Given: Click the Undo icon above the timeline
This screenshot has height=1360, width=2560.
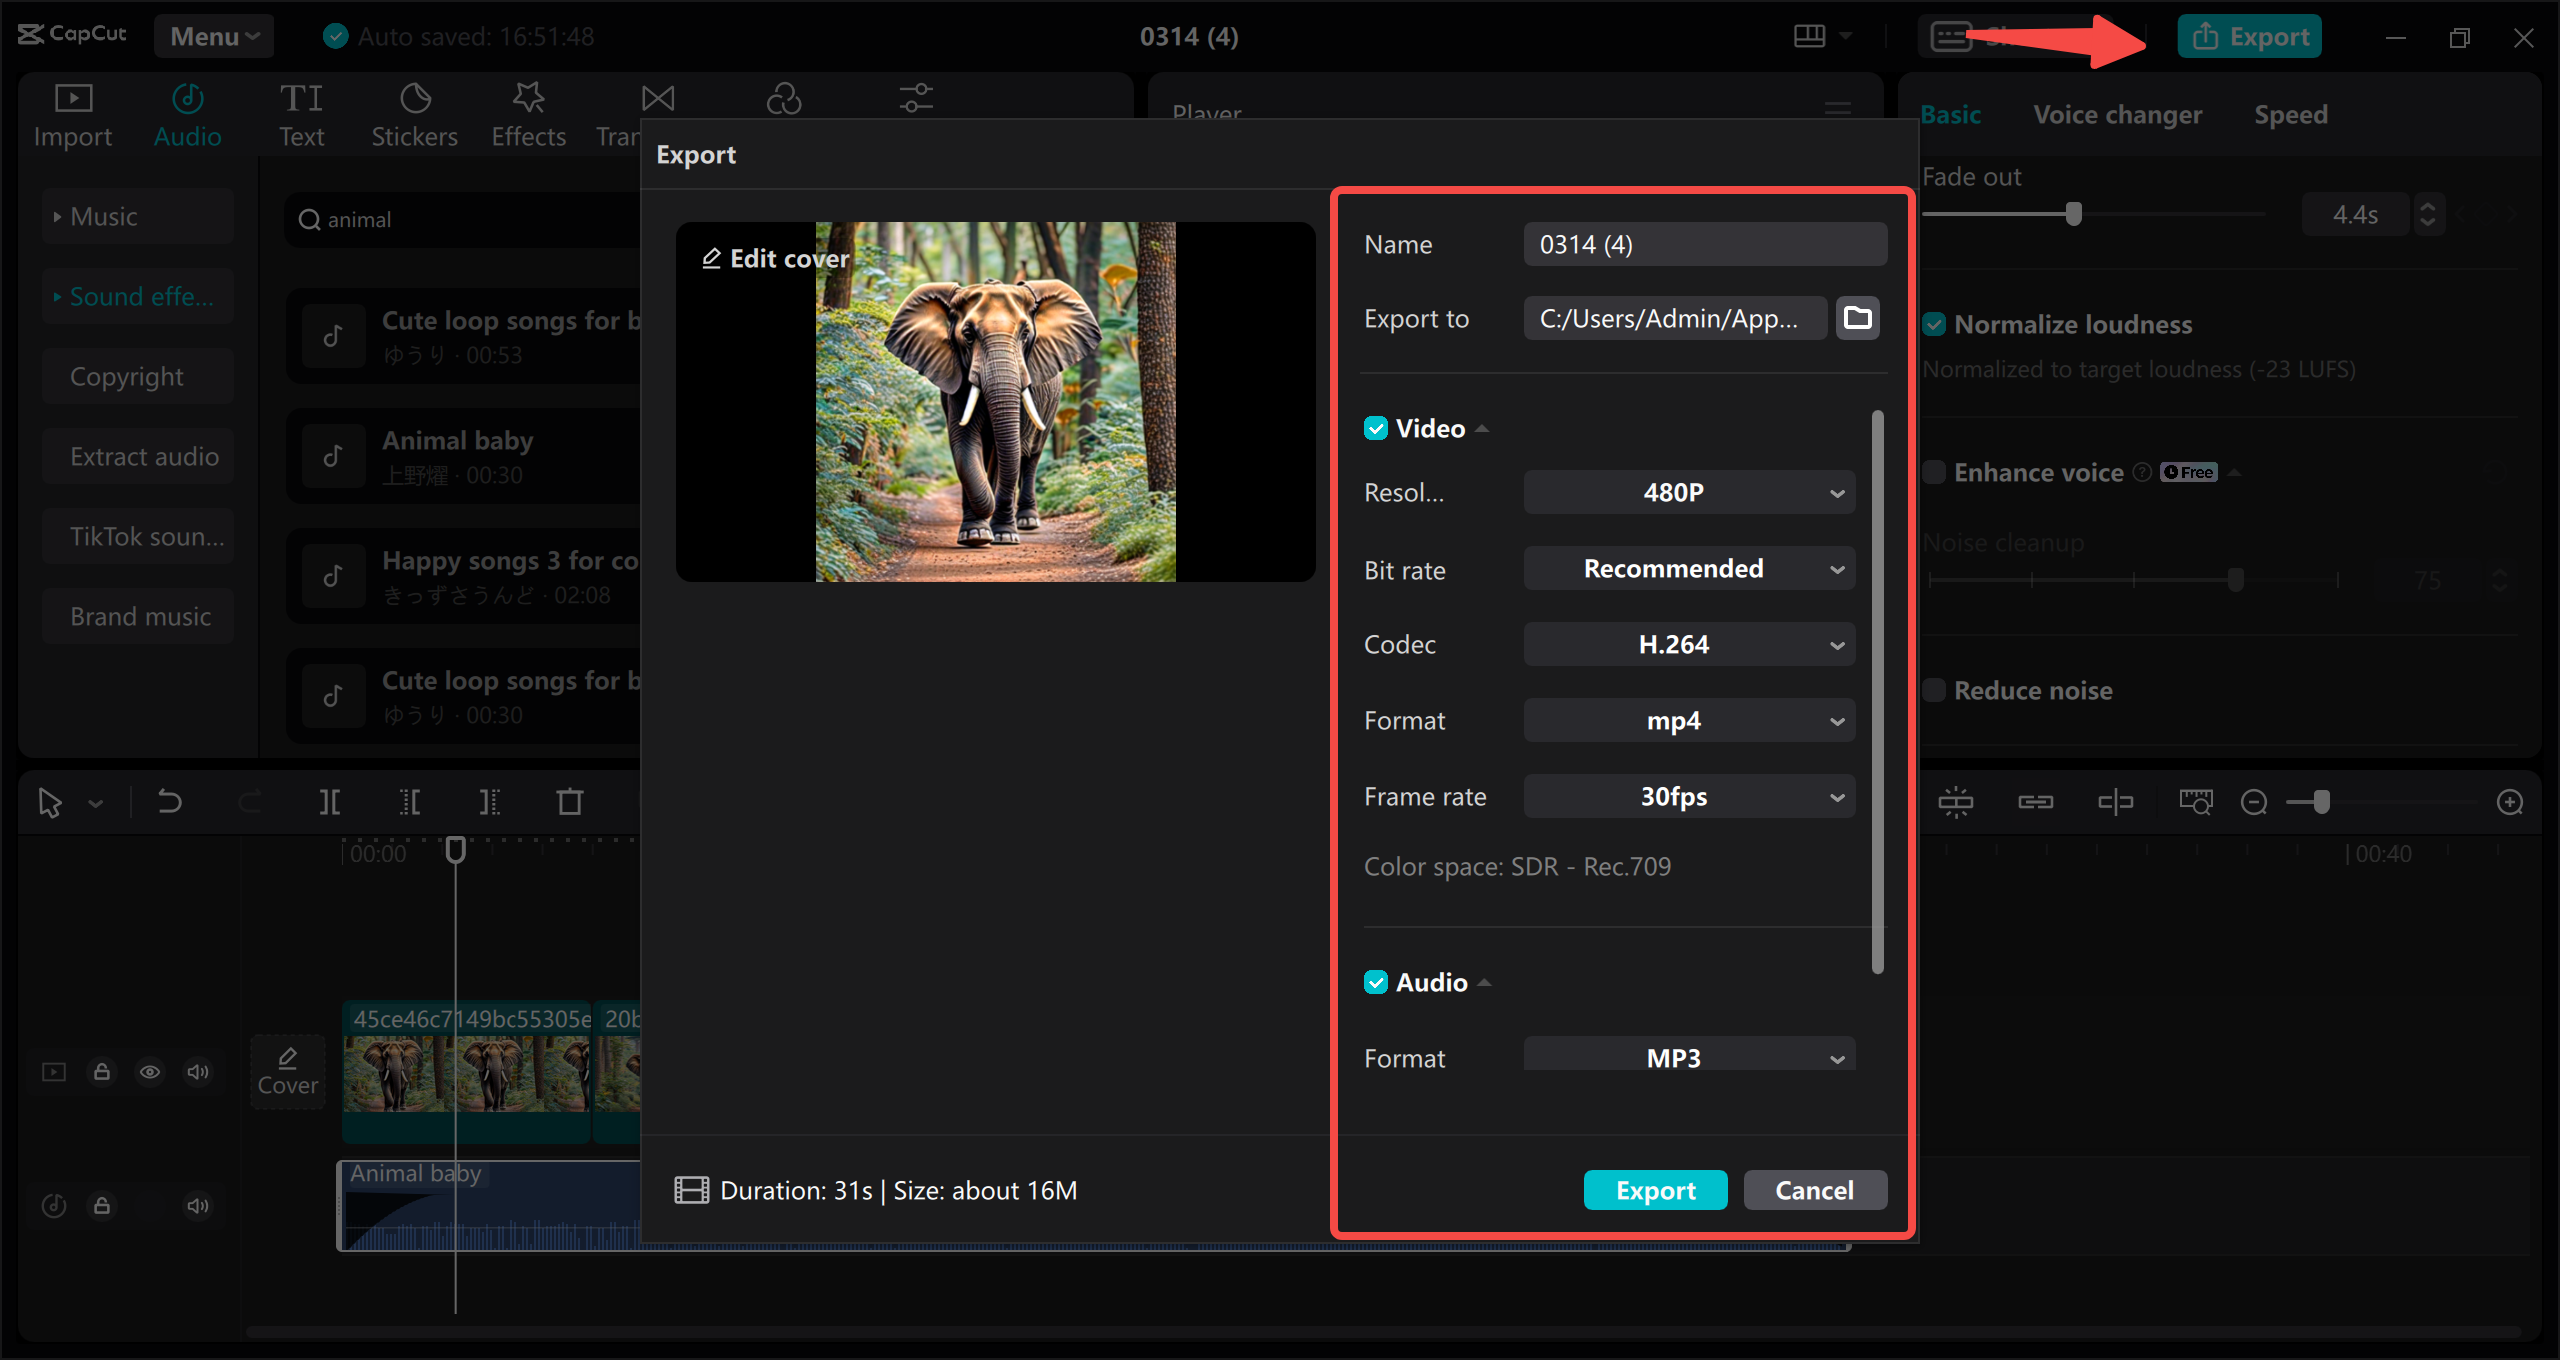Looking at the screenshot, I should tap(169, 801).
